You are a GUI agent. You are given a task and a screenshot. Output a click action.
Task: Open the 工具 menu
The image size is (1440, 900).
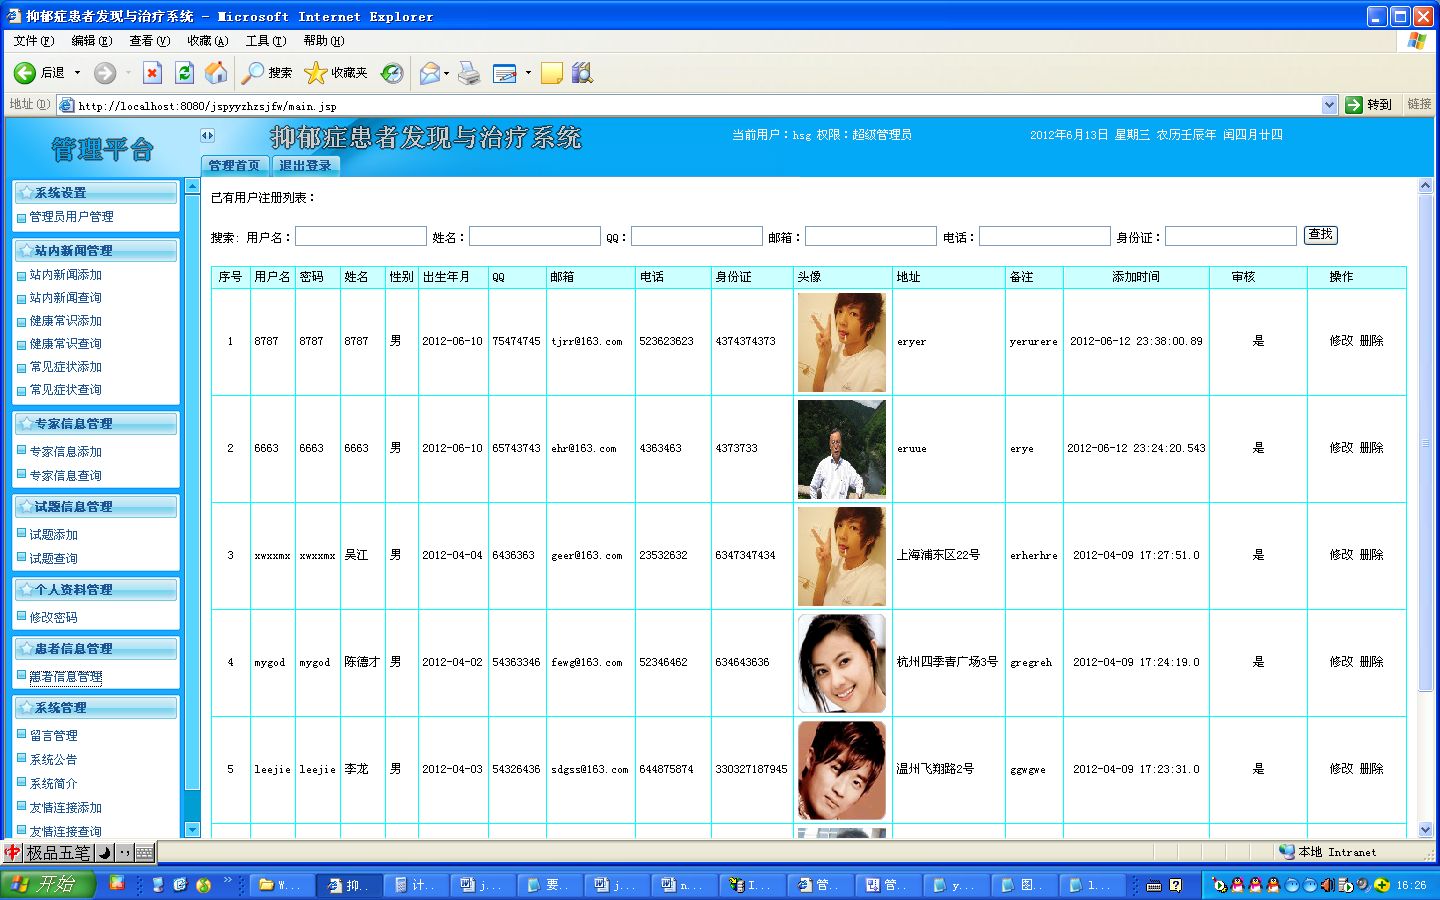coord(265,41)
